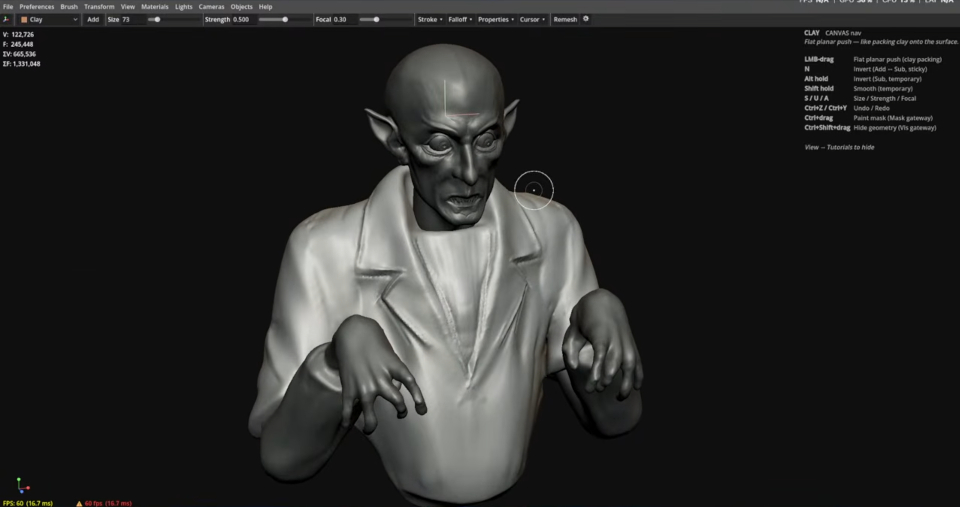Click the axis gizmo icon in toolbar
The width and height of the screenshot is (960, 507).
click(x=7, y=20)
